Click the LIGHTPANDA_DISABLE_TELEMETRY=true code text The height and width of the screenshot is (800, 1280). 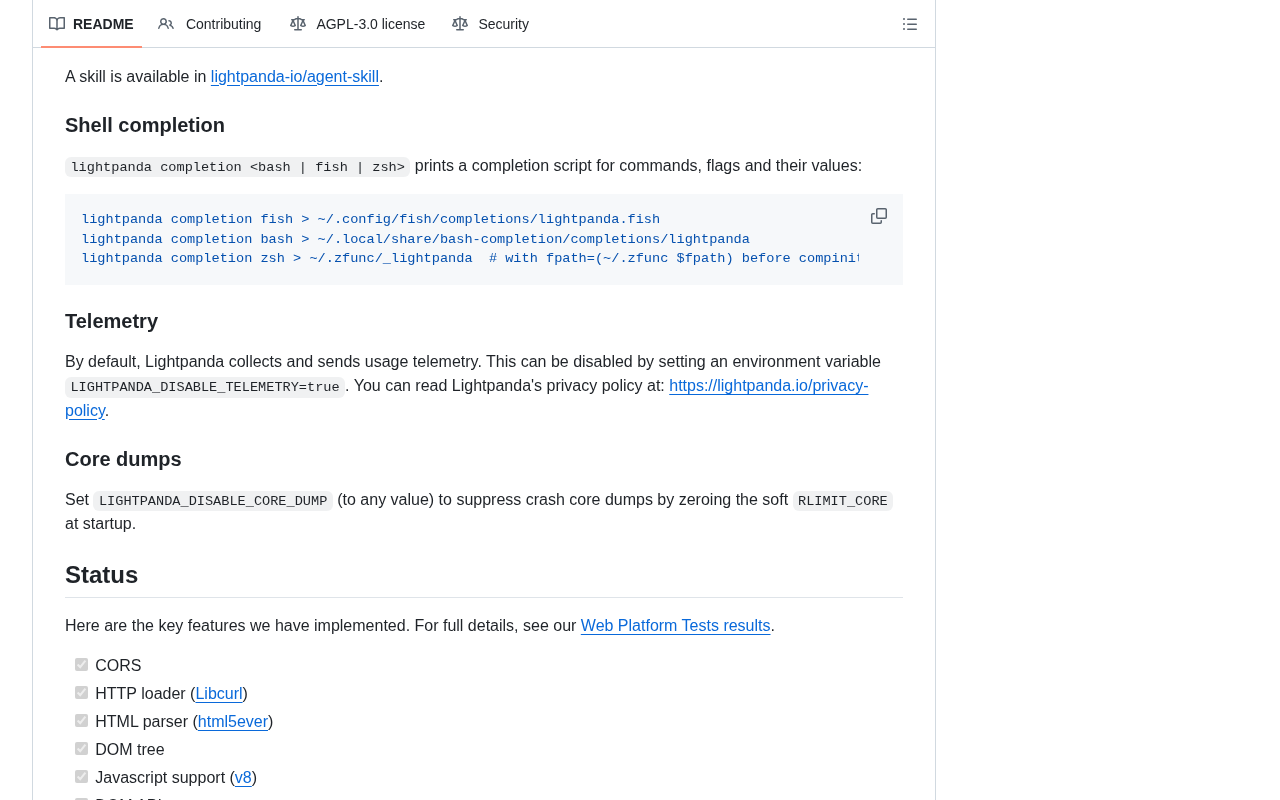click(205, 387)
